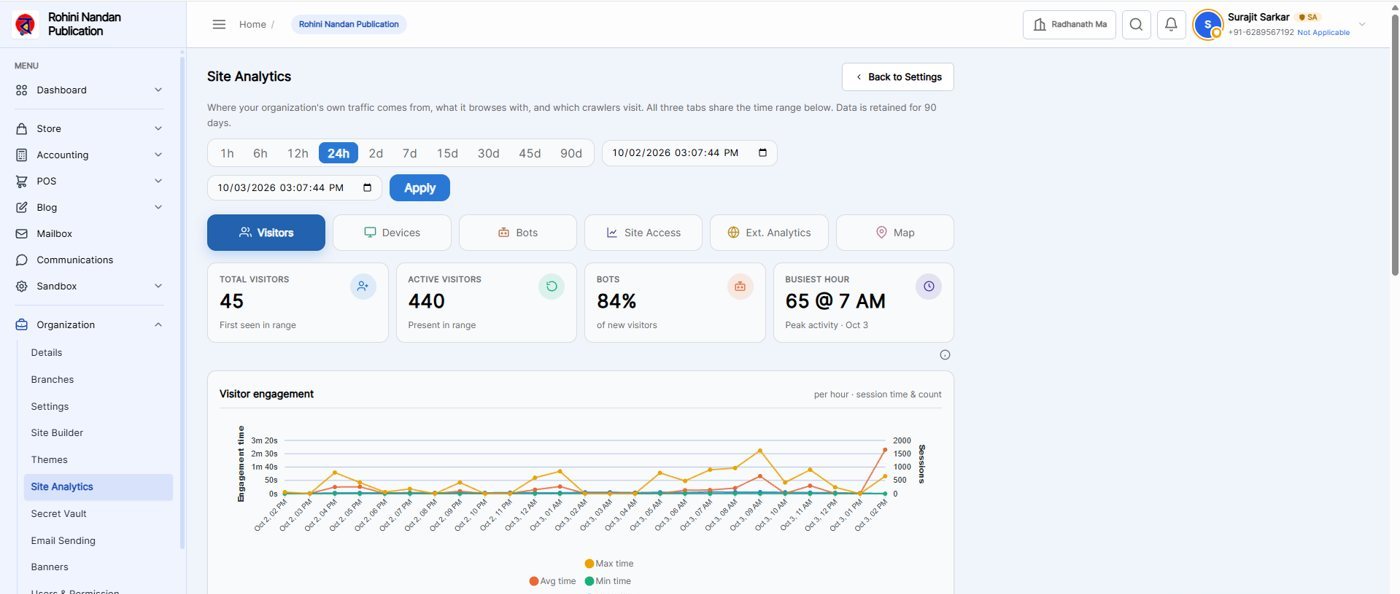
Task: Click Rohini Nandan Publication breadcrumb chip
Action: (349, 24)
